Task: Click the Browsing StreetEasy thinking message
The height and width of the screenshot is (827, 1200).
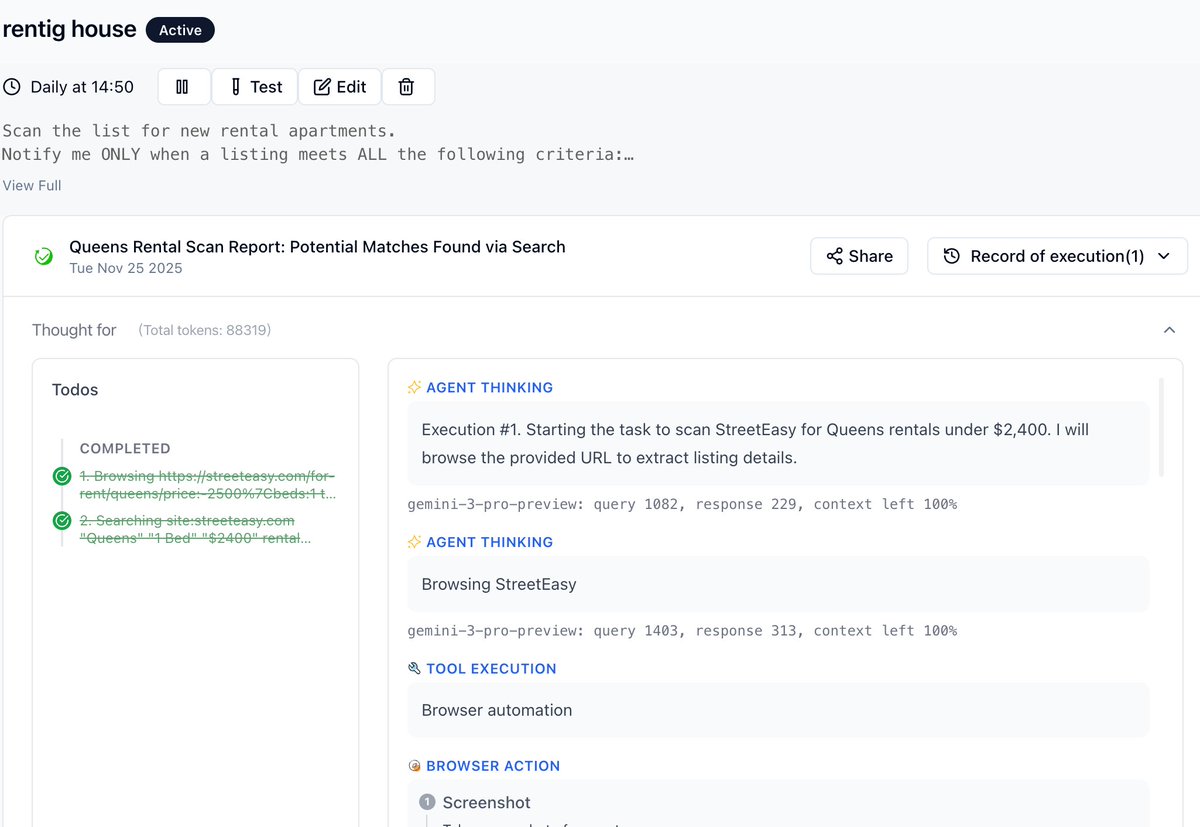Action: click(x=778, y=584)
